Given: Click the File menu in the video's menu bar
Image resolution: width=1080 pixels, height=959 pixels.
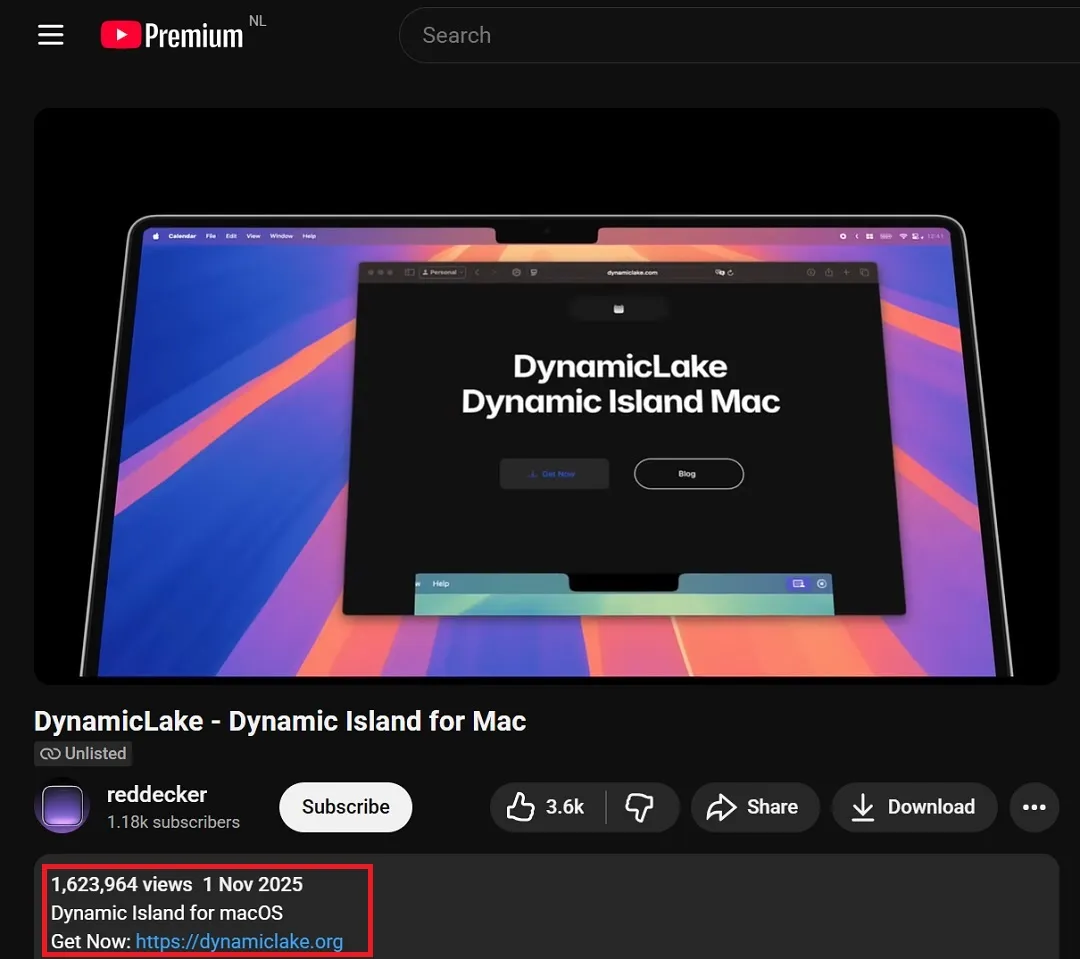Looking at the screenshot, I should pyautogui.click(x=211, y=236).
